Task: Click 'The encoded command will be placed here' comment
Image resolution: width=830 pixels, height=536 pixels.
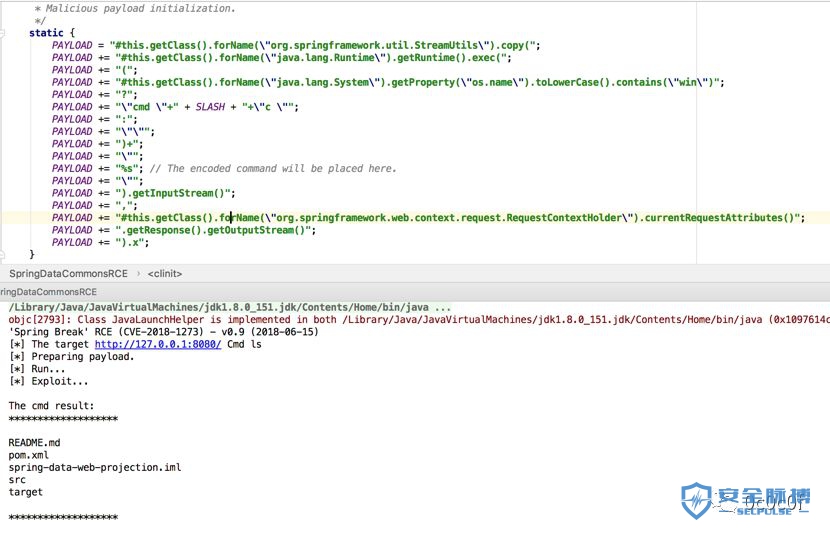Action: pyautogui.click(x=273, y=169)
